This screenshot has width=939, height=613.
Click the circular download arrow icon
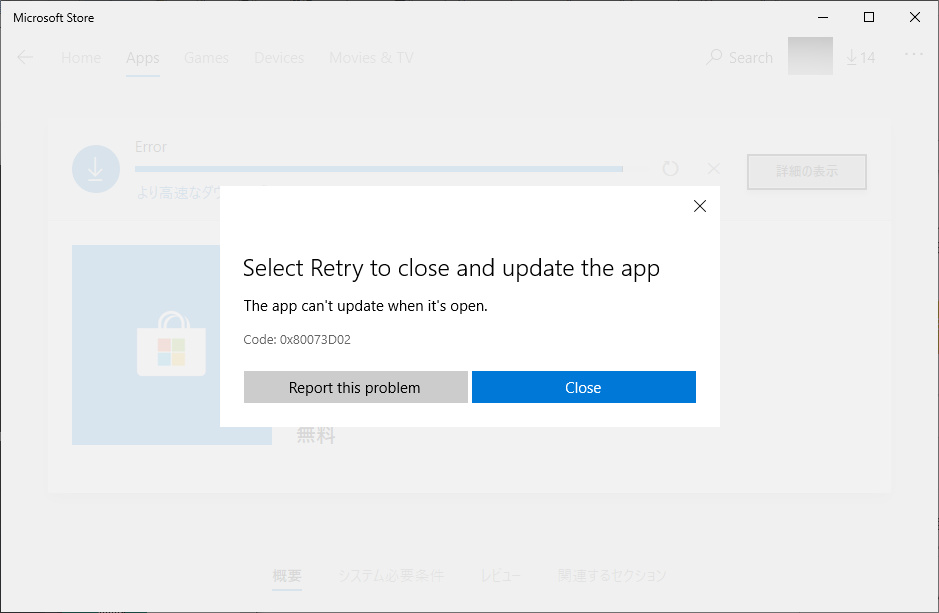click(96, 169)
